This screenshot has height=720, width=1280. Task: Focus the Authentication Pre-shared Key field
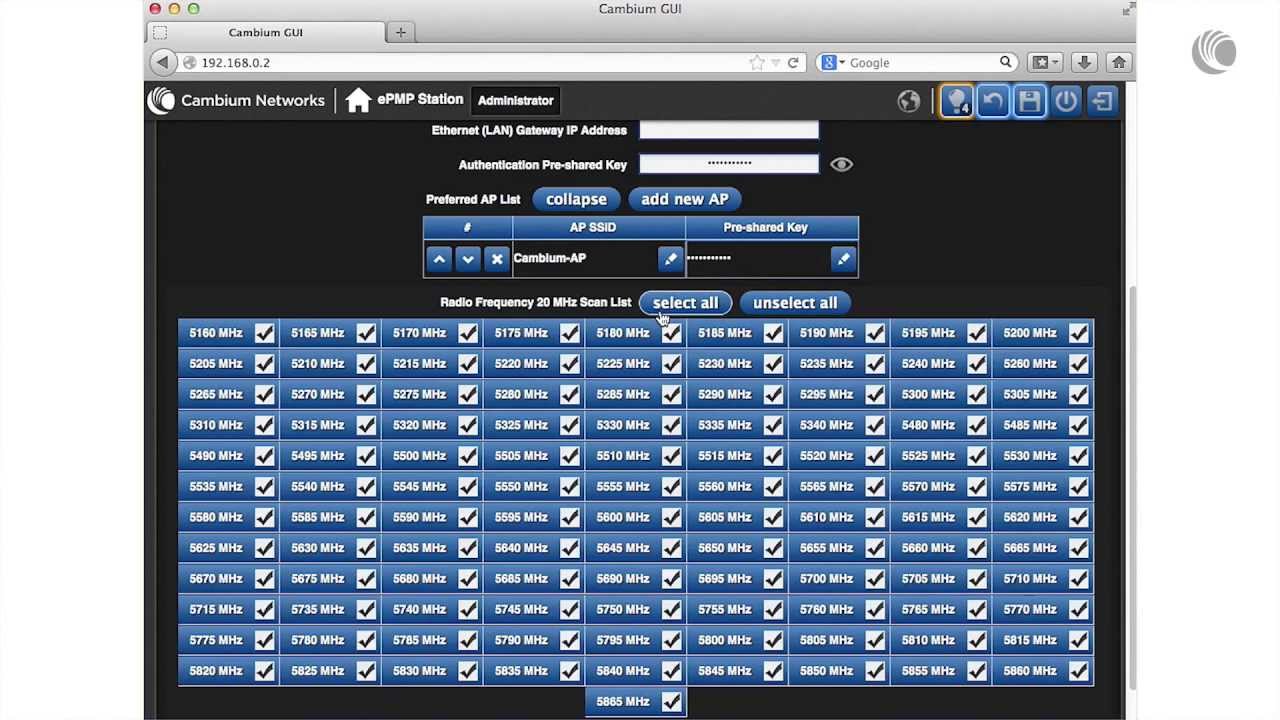point(729,164)
